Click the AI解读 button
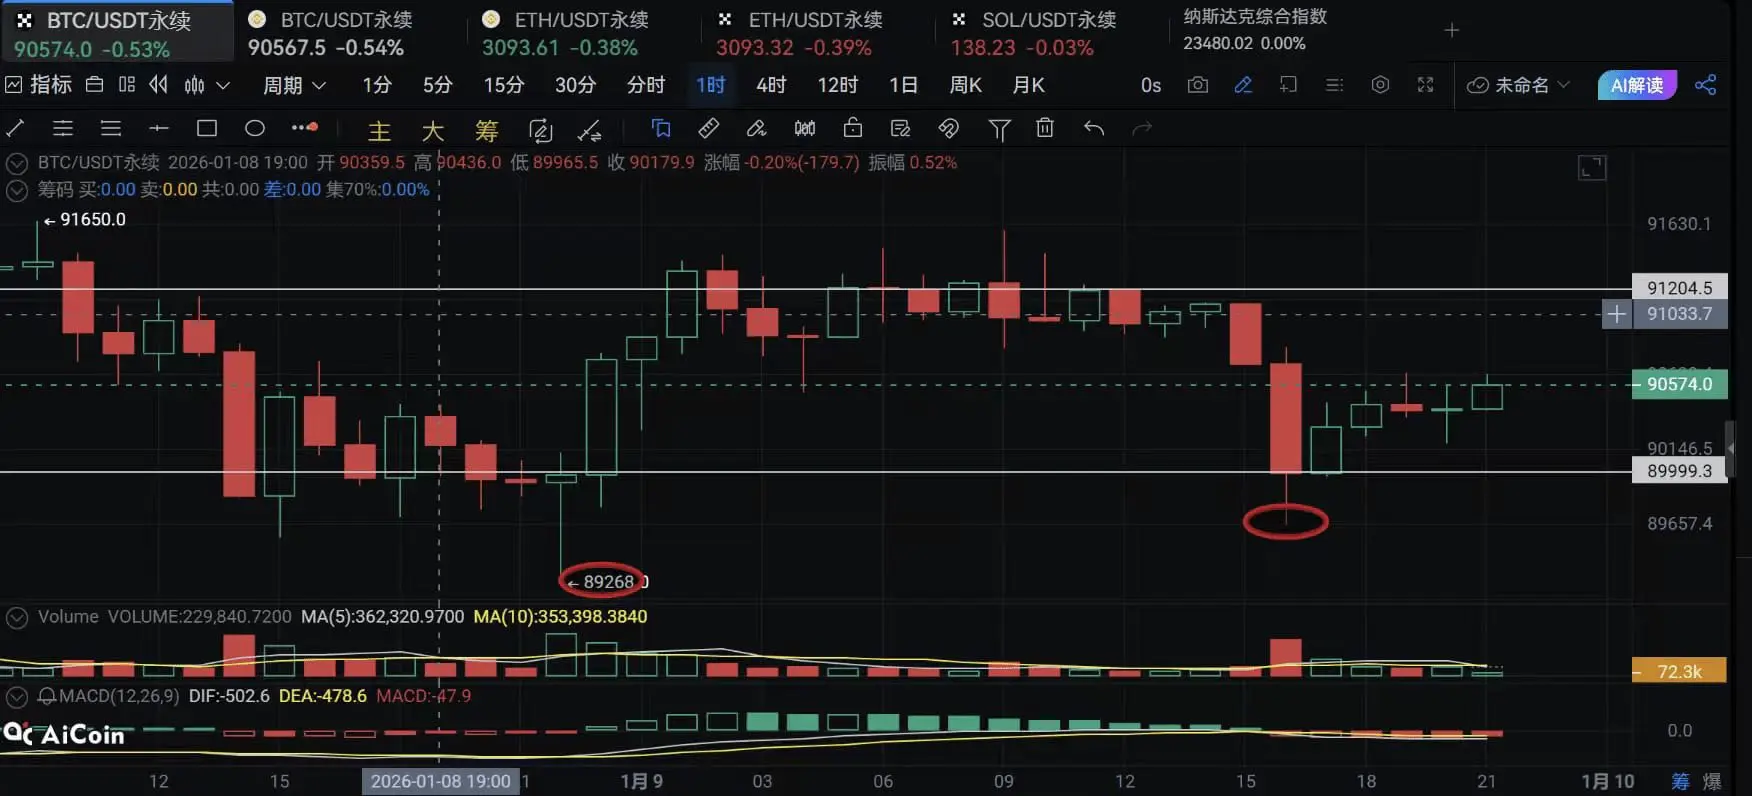The image size is (1752, 796). [x=1637, y=85]
